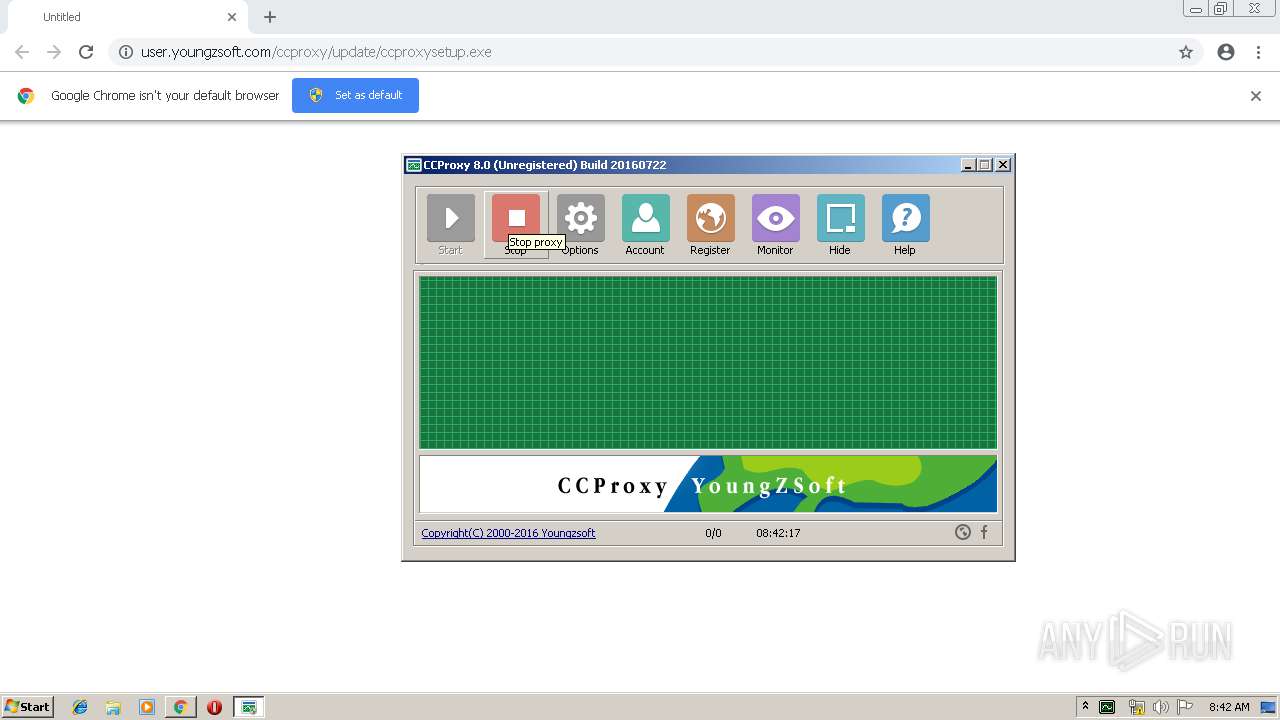Switch to CCProxy taskbar button

click(x=249, y=707)
